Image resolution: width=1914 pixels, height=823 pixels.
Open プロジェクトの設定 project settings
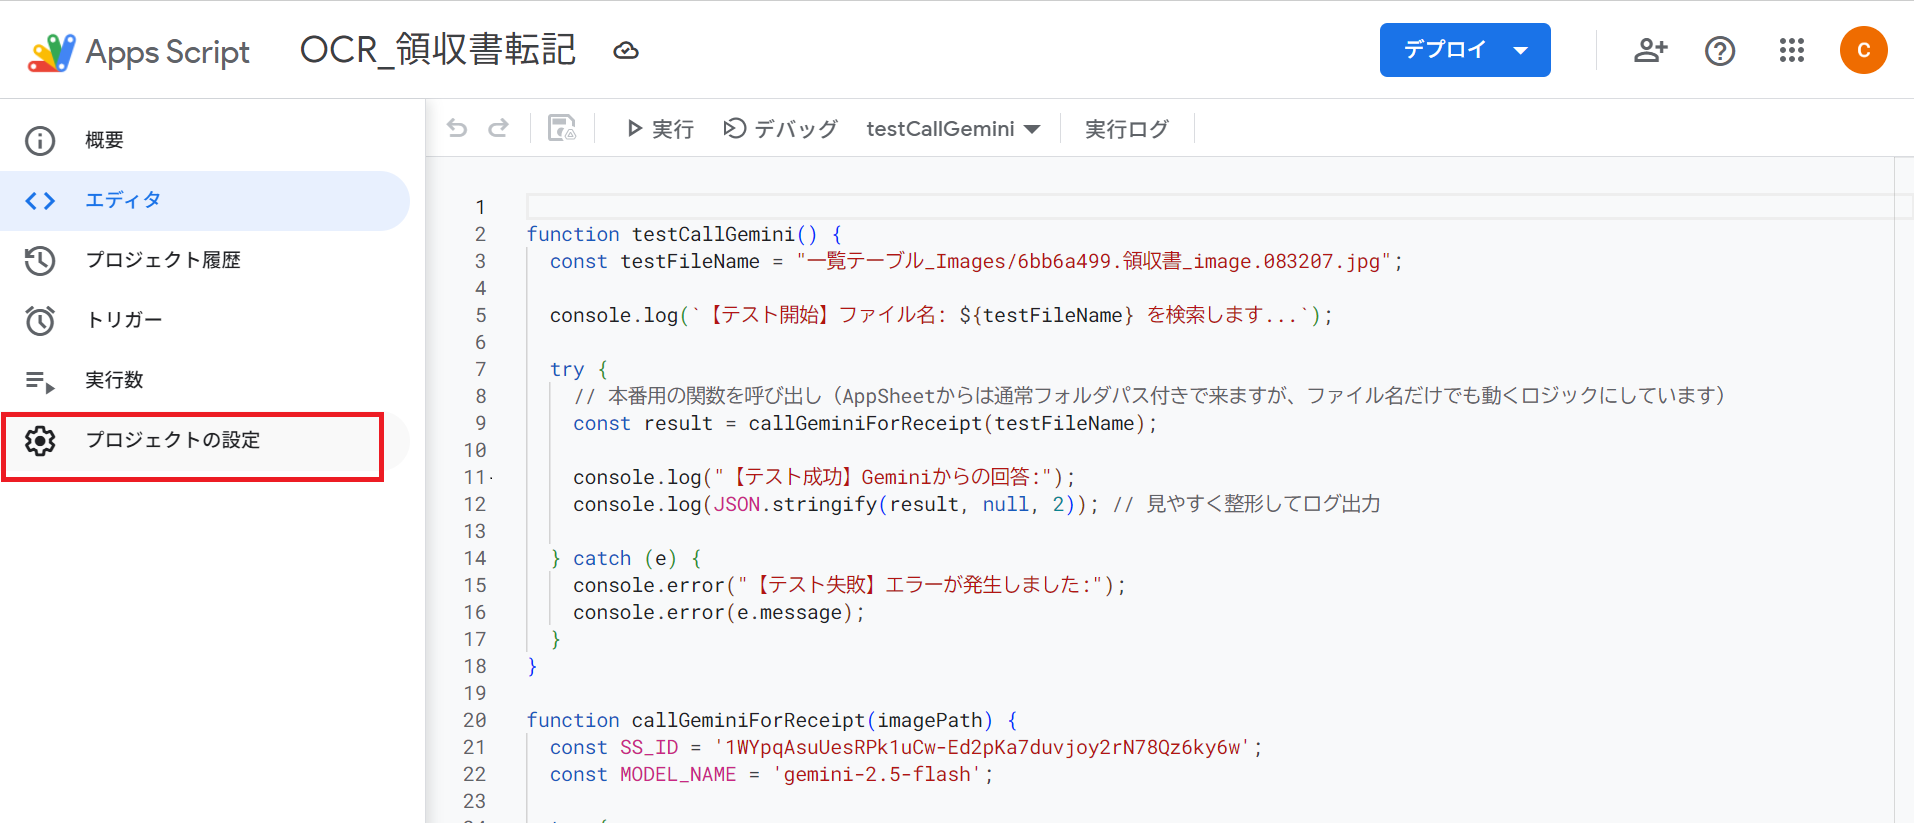(172, 440)
